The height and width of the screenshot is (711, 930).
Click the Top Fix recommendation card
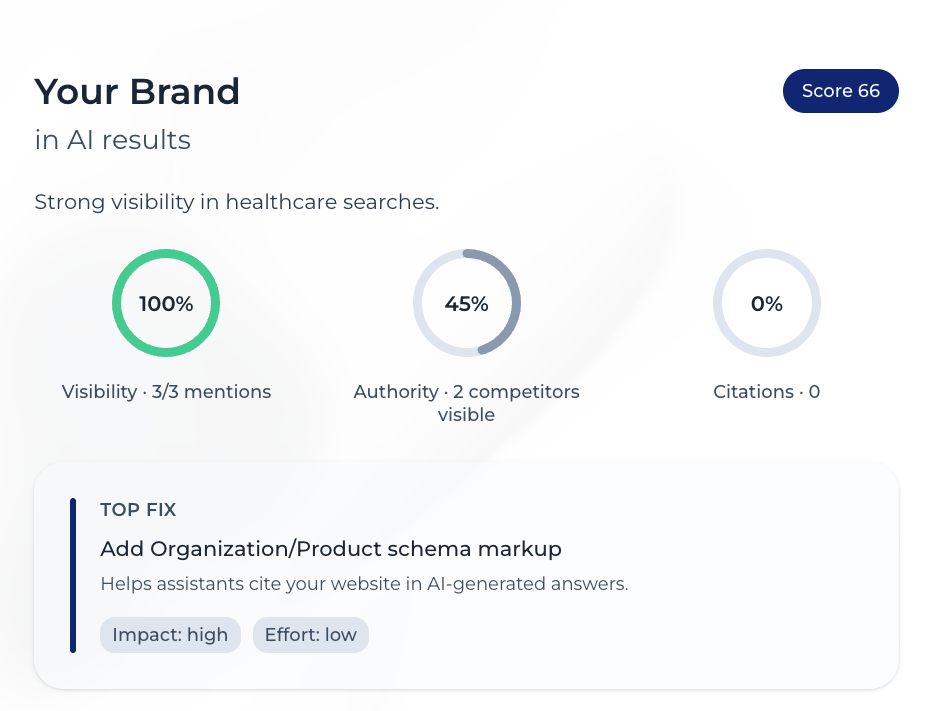click(467, 576)
